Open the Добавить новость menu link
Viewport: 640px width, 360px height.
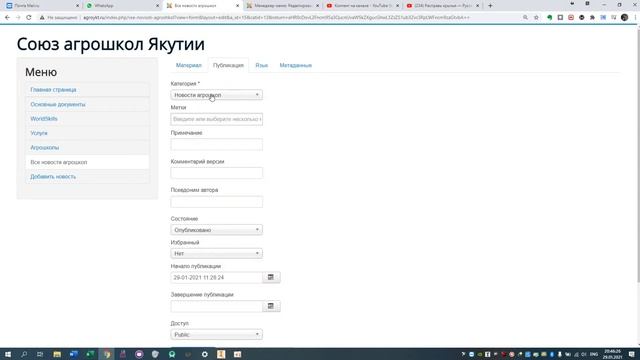53,177
